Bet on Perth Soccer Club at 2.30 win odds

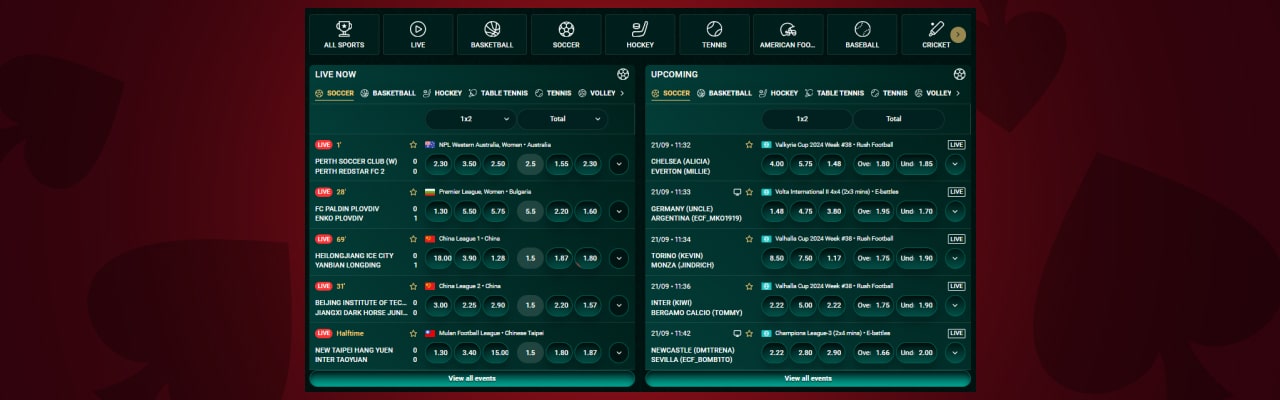click(x=441, y=164)
